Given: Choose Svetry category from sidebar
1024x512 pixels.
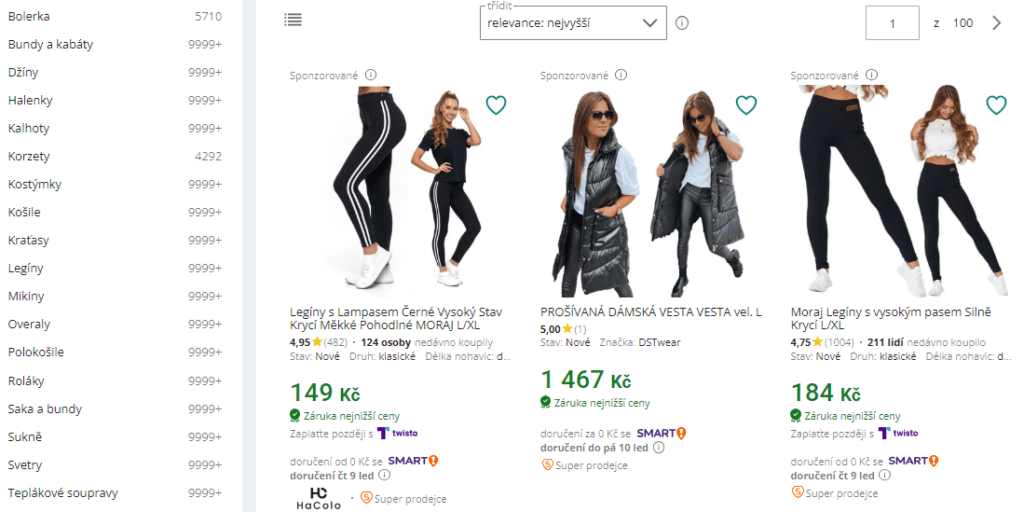Looking at the screenshot, I should coord(25,465).
